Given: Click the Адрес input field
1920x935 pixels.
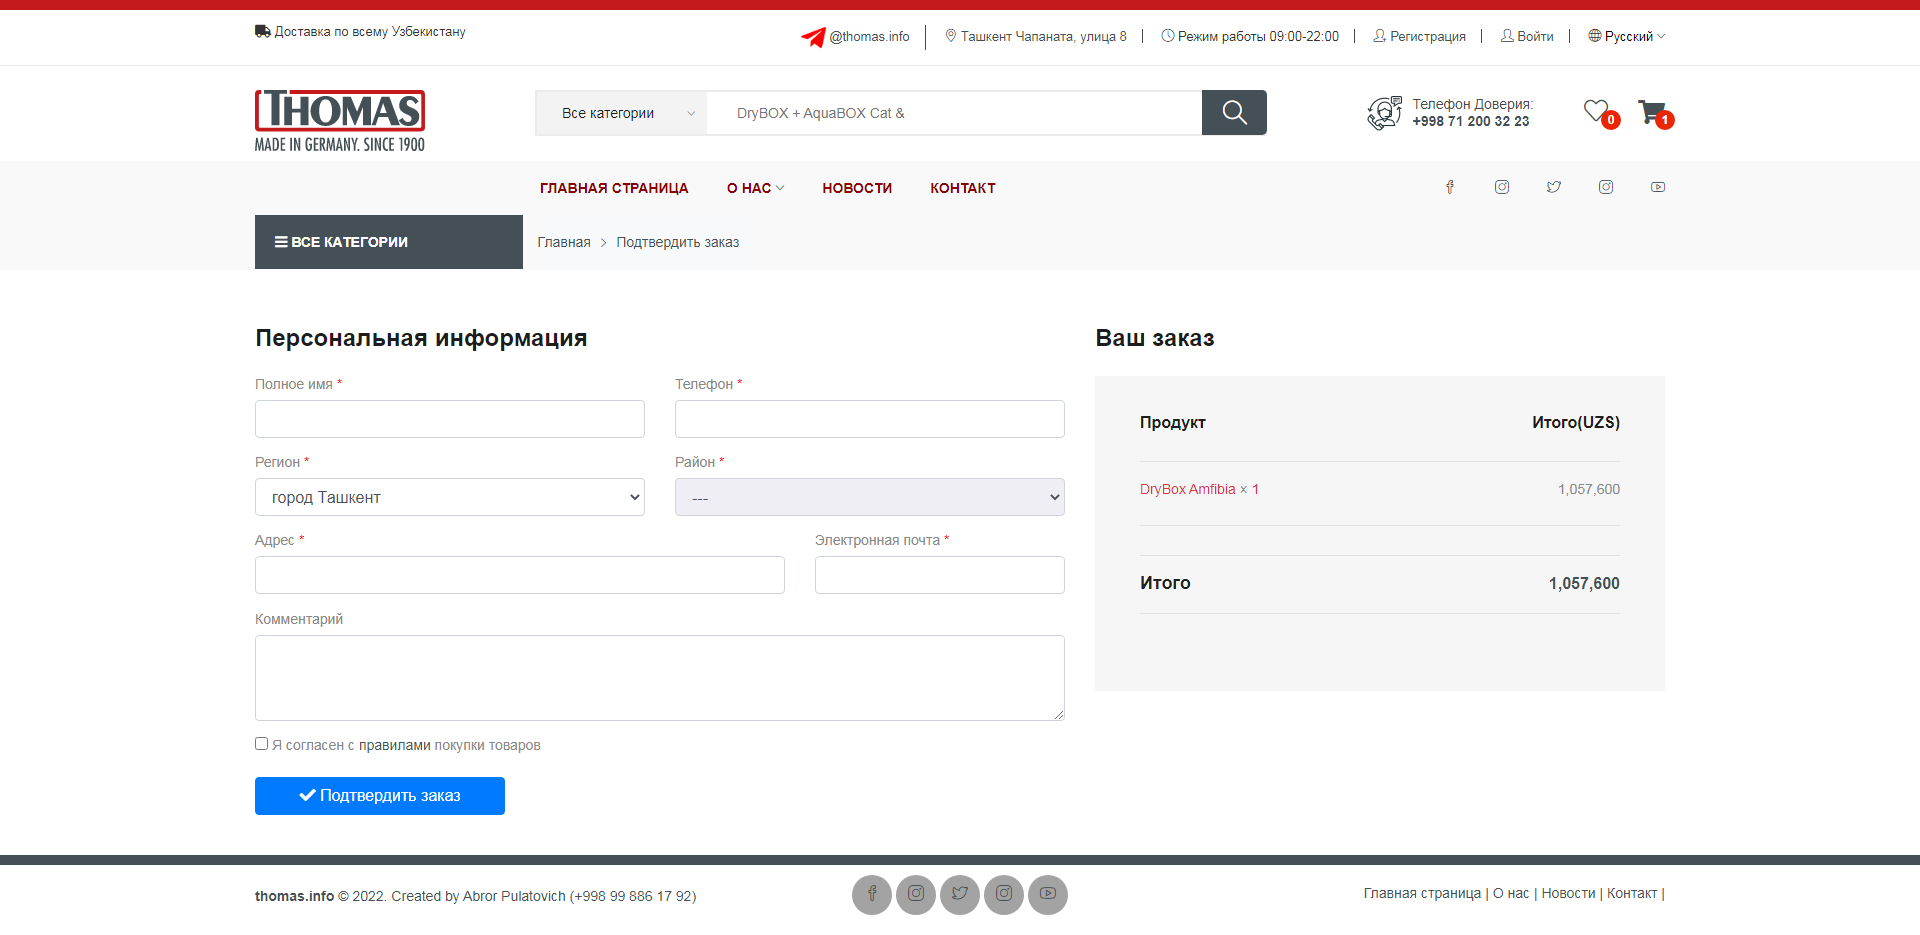Looking at the screenshot, I should 520,575.
